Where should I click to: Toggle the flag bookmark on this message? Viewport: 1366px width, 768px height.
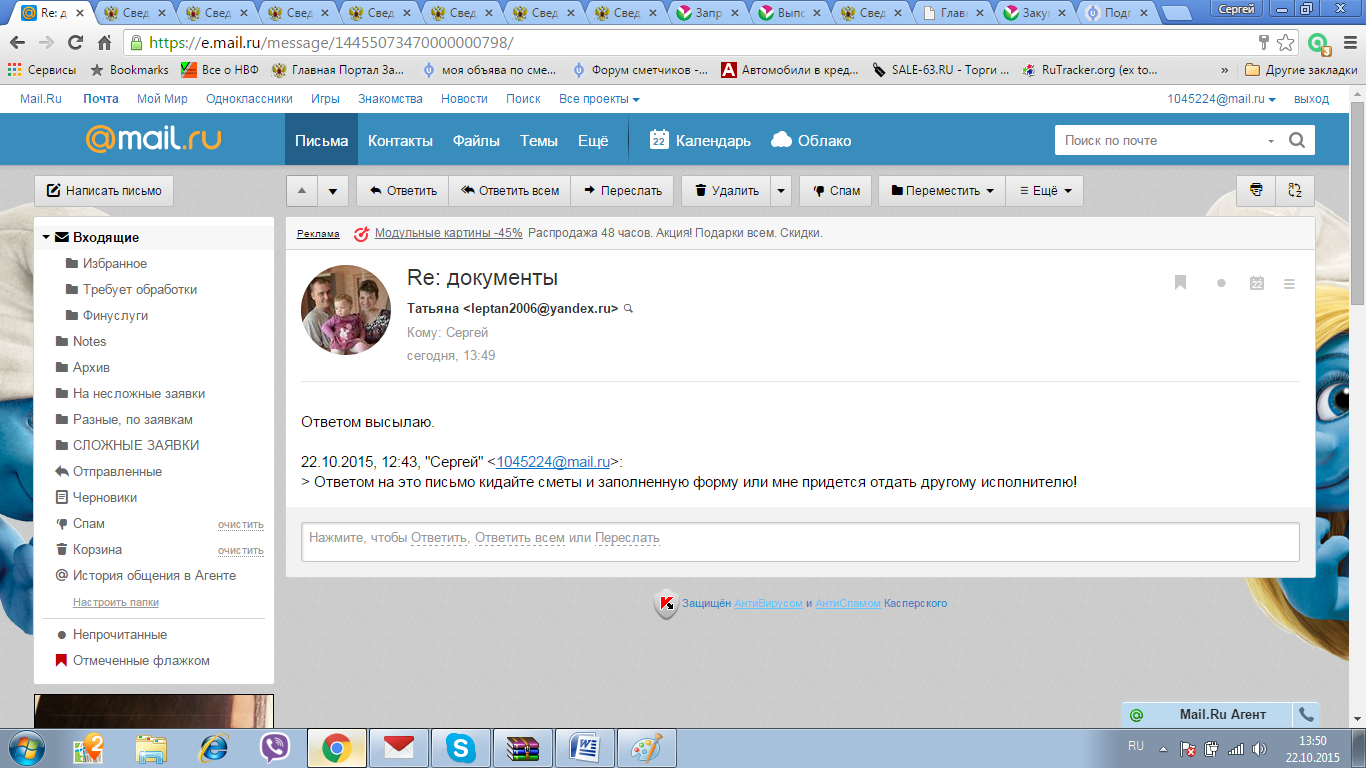click(x=1180, y=284)
